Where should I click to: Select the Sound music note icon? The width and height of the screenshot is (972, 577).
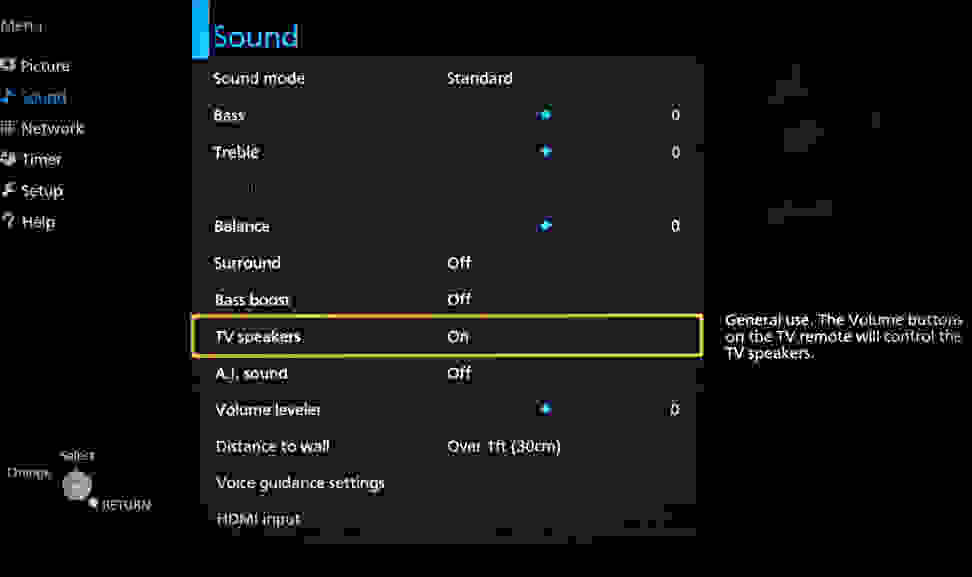click(x=8, y=95)
